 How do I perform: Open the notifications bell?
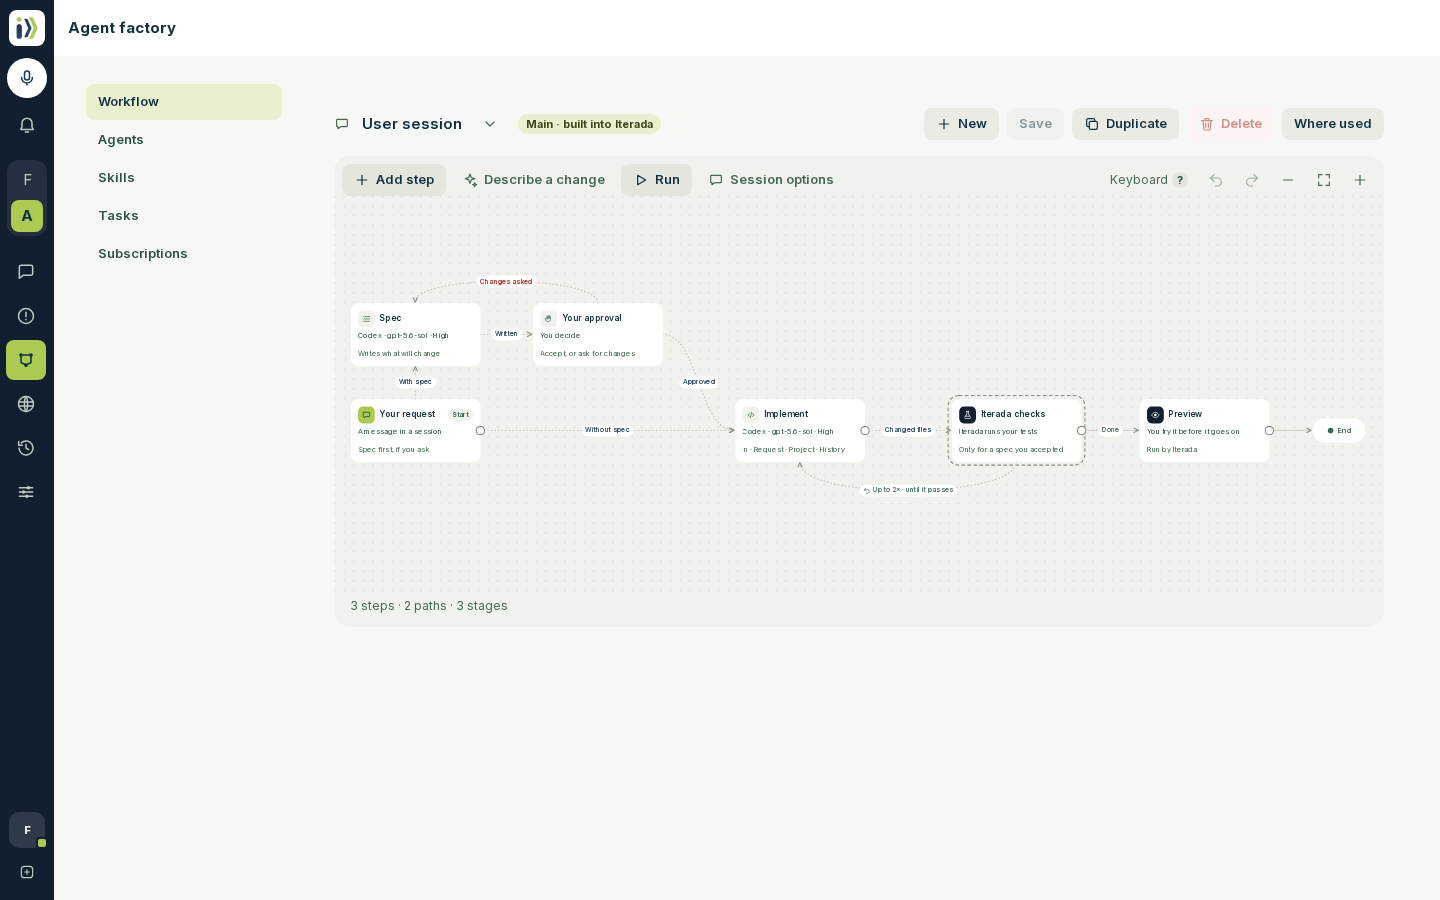(x=27, y=125)
